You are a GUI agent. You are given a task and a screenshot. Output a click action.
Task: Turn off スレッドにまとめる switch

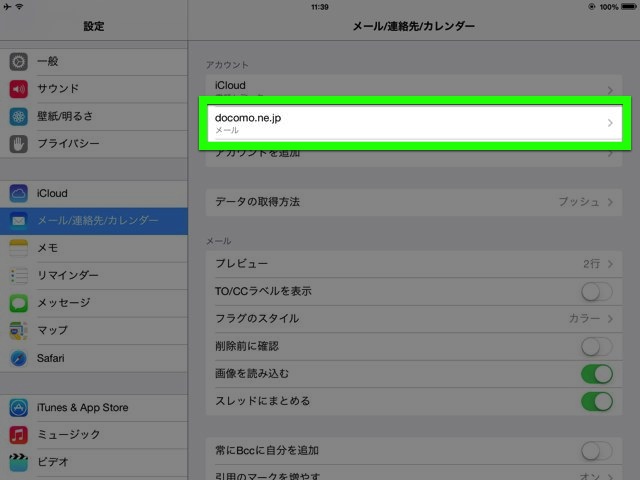coord(597,401)
